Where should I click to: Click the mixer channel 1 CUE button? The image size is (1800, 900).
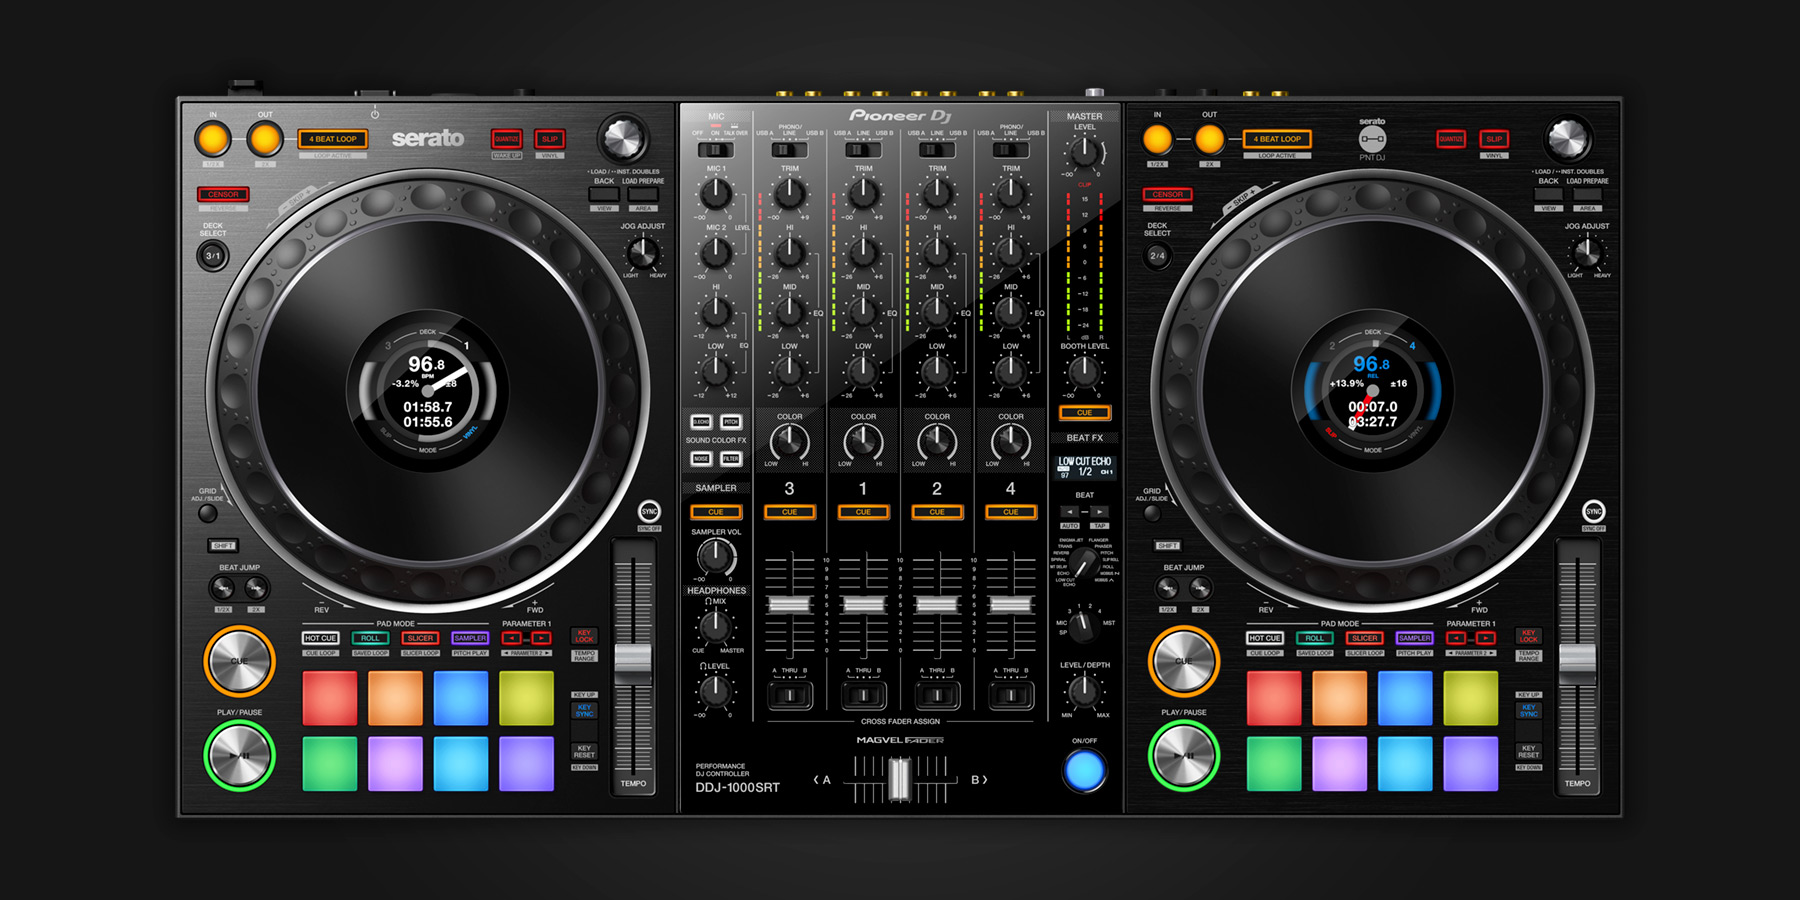(x=863, y=512)
